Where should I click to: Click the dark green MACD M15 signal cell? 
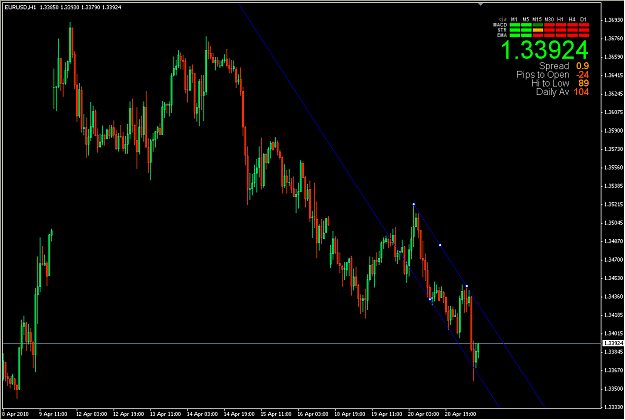[x=538, y=25]
